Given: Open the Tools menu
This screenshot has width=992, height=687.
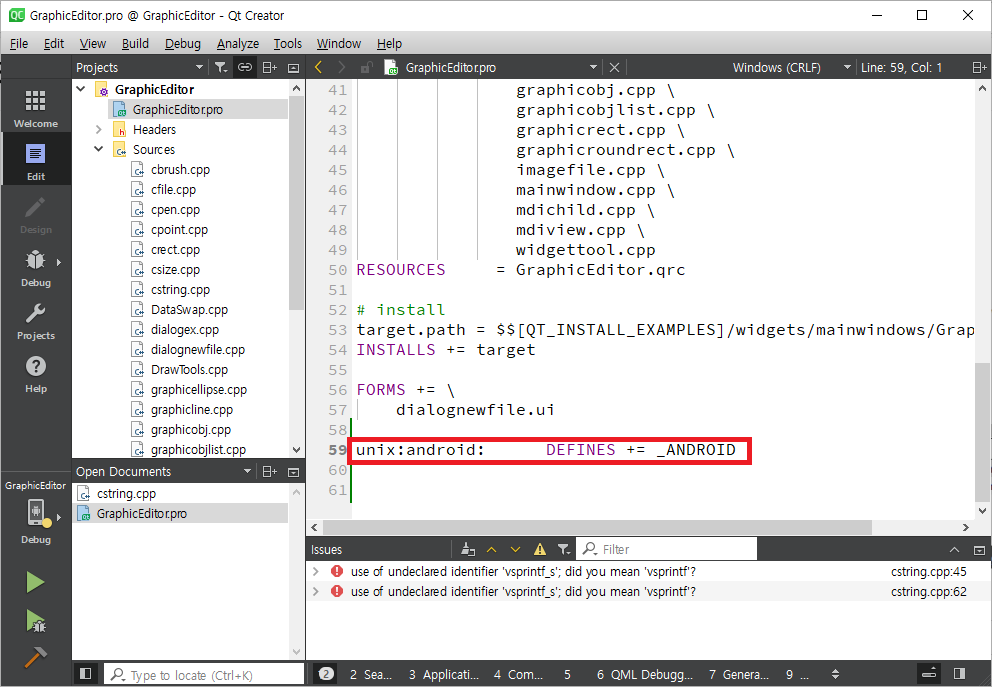Looking at the screenshot, I should point(287,43).
